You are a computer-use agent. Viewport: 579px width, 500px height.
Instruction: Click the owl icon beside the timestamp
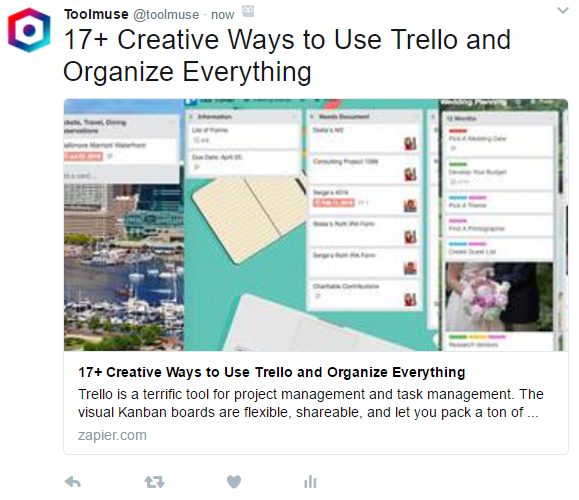pyautogui.click(x=248, y=11)
